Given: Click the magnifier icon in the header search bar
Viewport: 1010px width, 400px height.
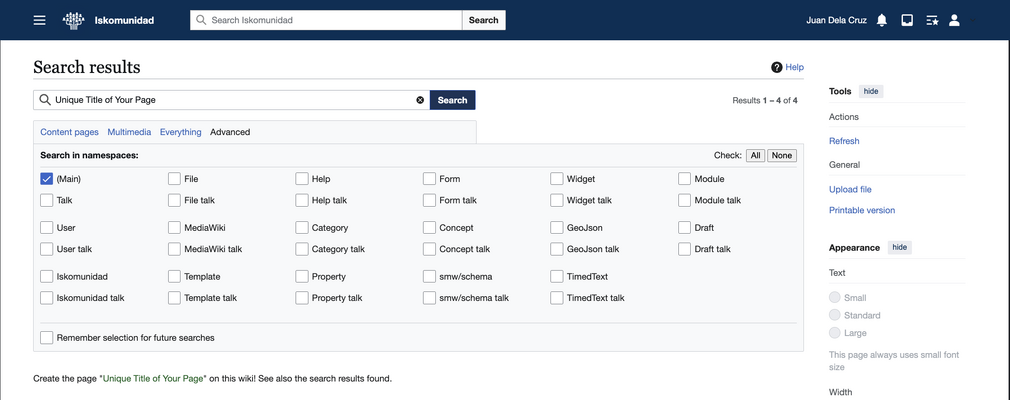Looking at the screenshot, I should 202,20.
